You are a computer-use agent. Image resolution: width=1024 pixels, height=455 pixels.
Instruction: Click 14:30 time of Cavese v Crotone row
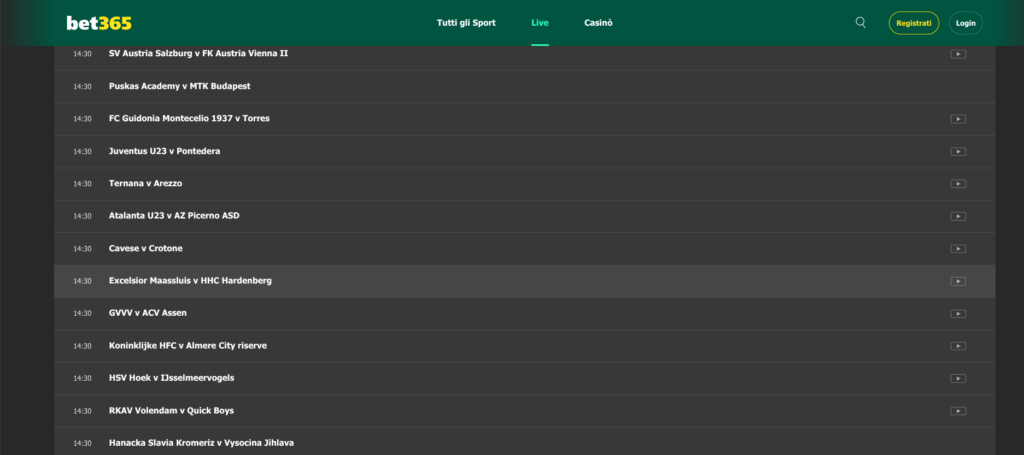tap(82, 249)
